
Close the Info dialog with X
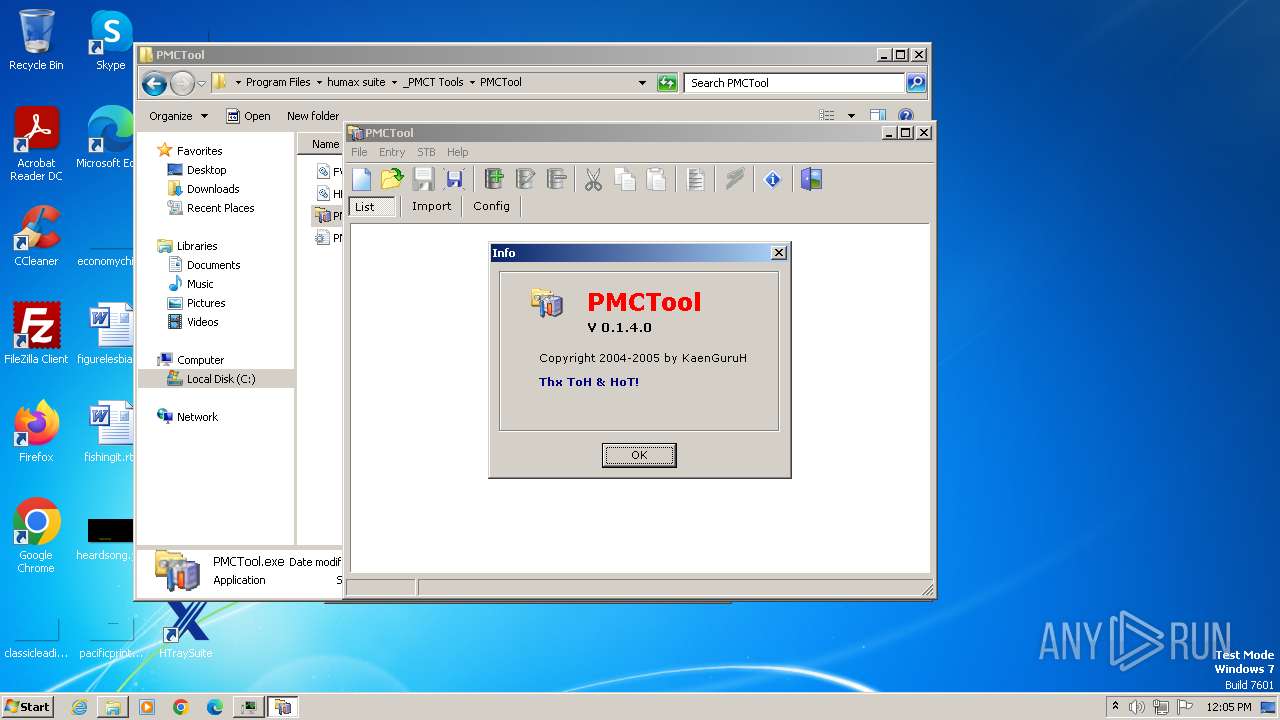[x=779, y=253]
